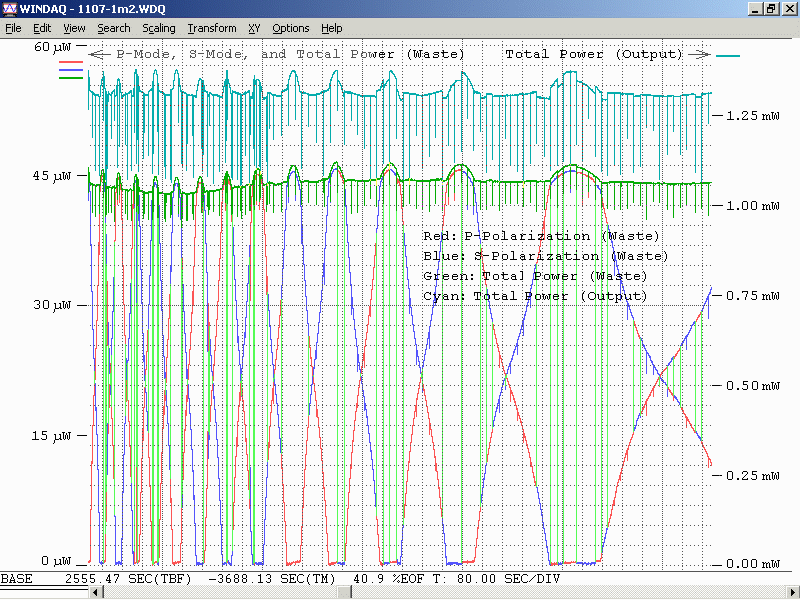The width and height of the screenshot is (800, 600).
Task: Open the Options menu
Action: pyautogui.click(x=291, y=28)
